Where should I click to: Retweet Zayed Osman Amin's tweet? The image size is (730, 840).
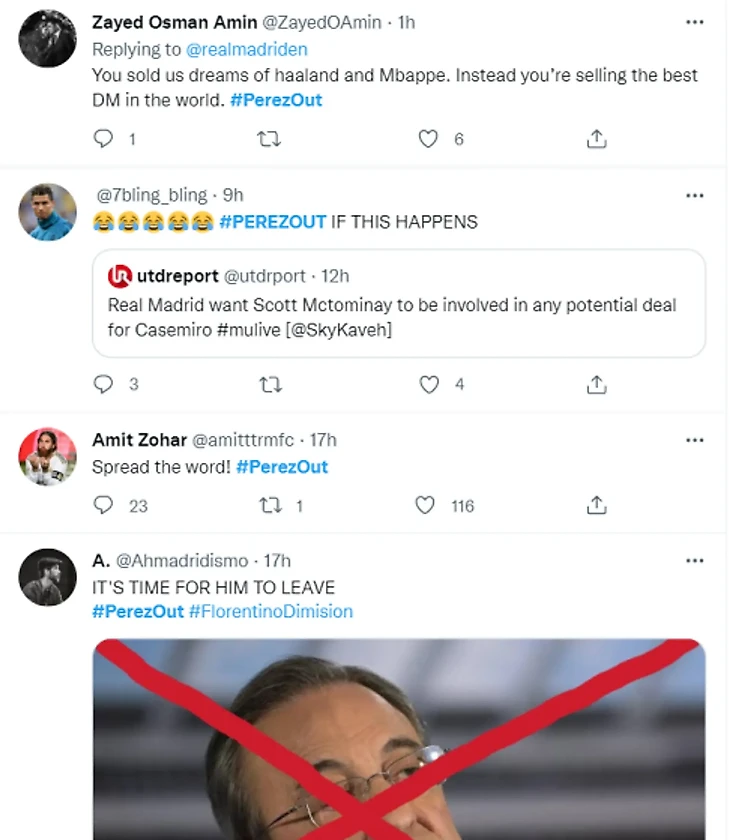269,139
